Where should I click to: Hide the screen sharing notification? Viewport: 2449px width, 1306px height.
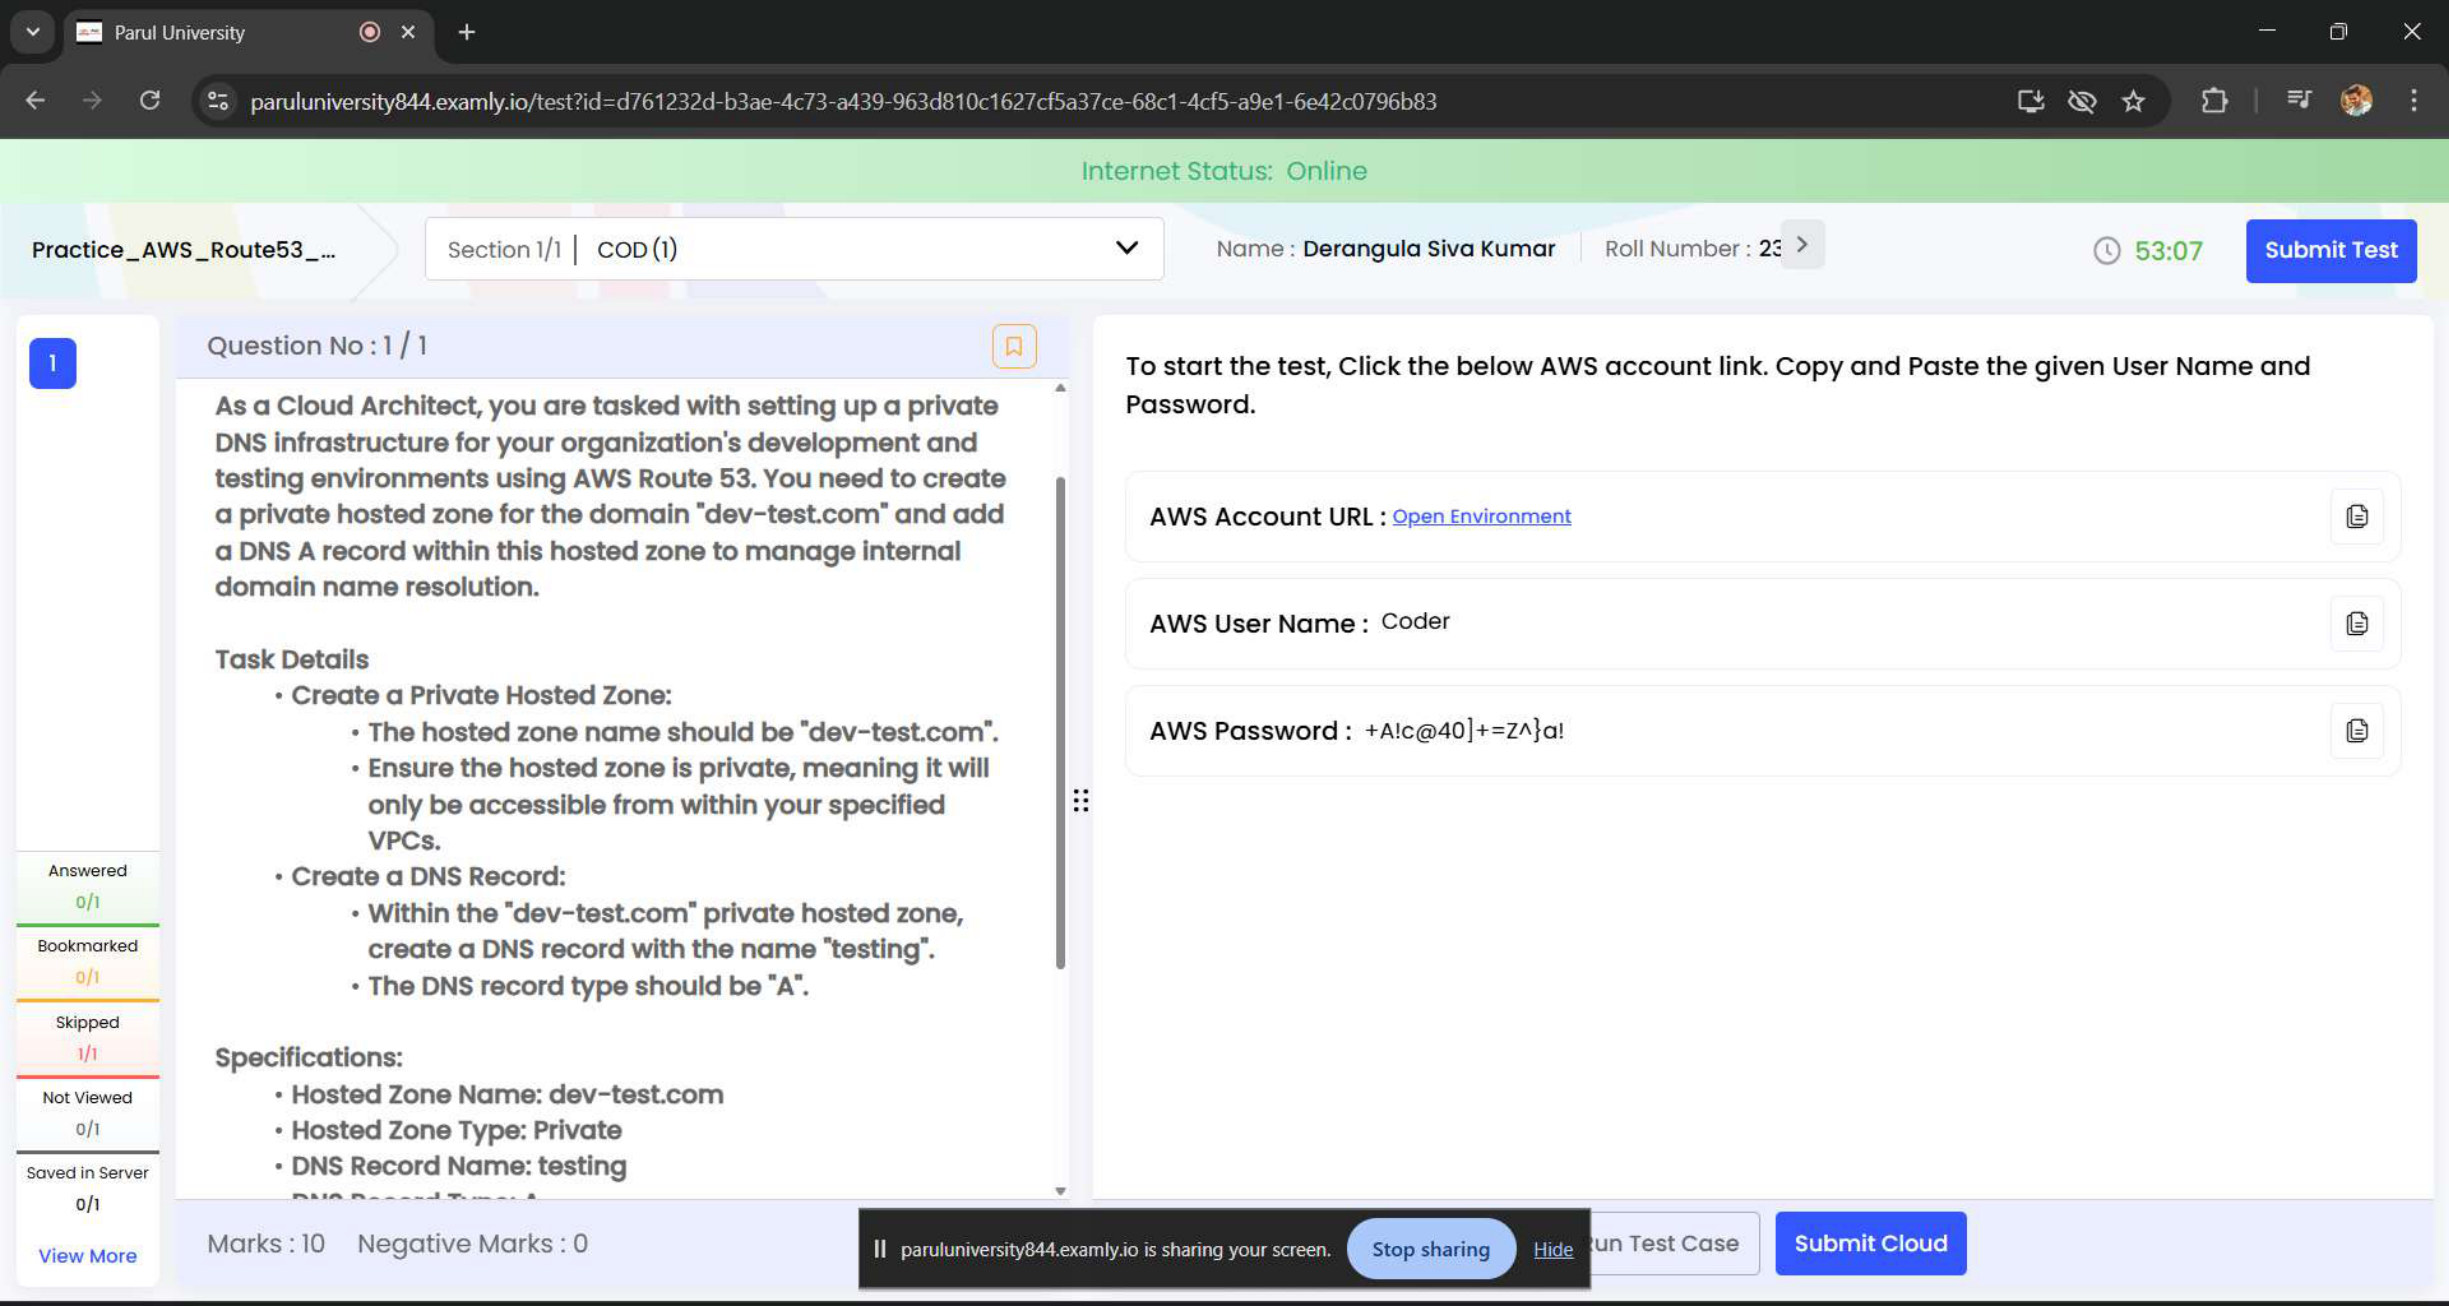pyautogui.click(x=1552, y=1249)
